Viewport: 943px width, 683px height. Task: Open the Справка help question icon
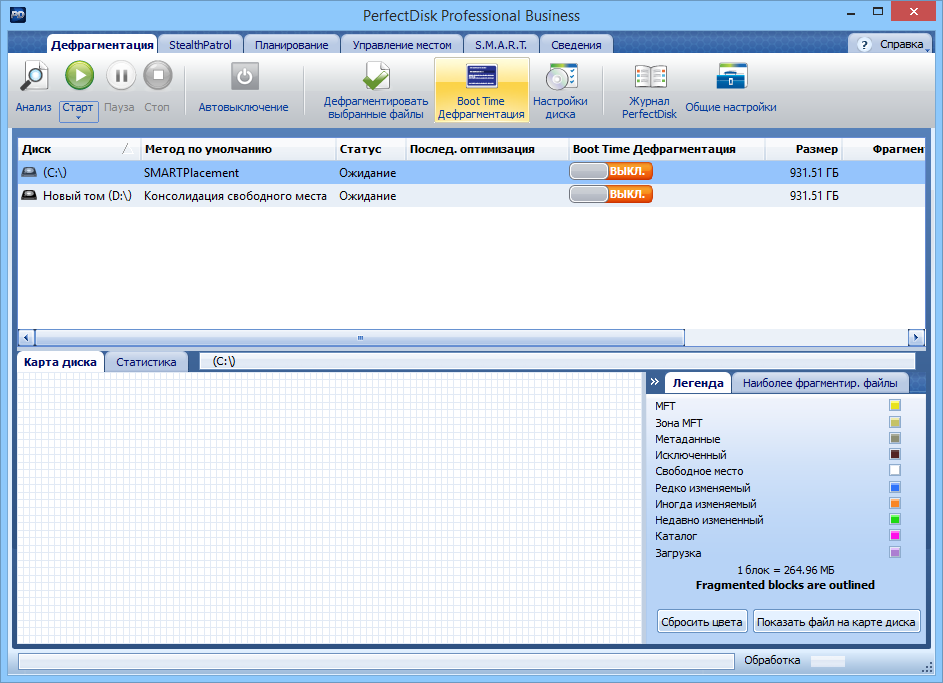point(864,44)
